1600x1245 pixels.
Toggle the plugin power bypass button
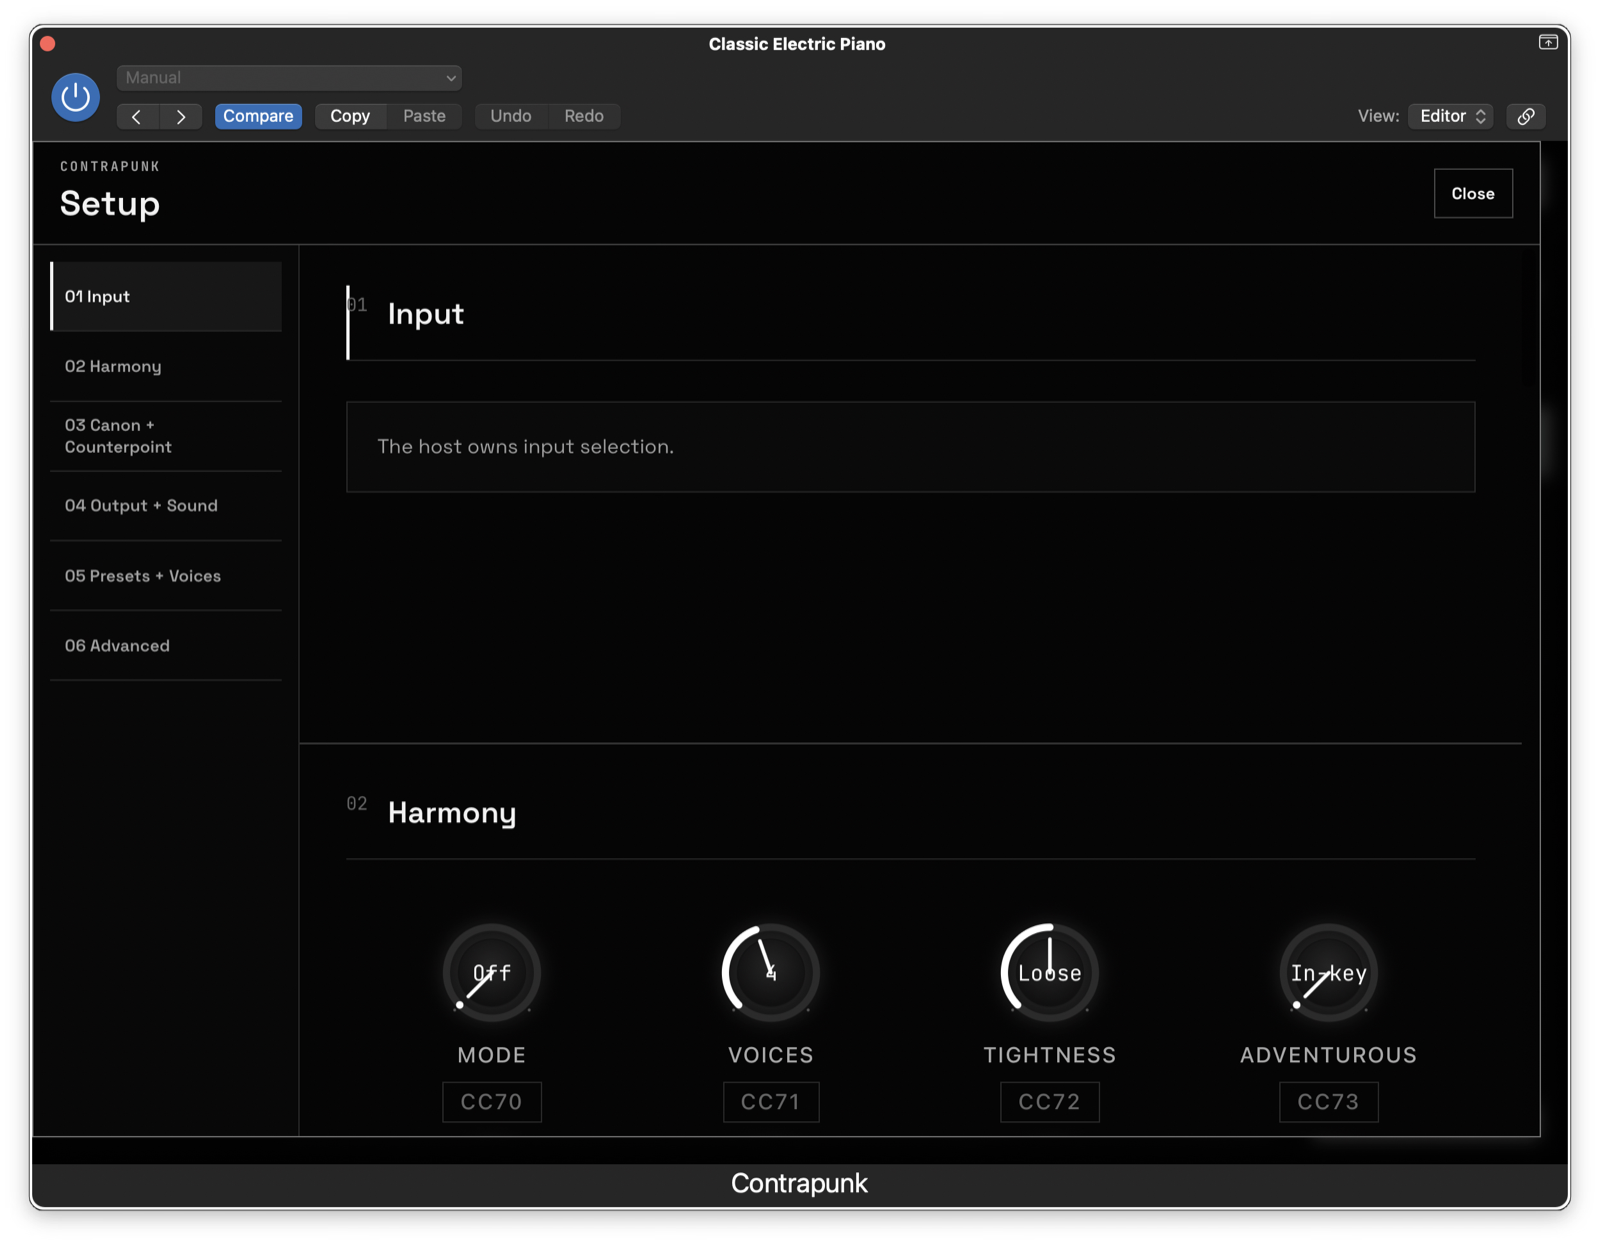[76, 97]
